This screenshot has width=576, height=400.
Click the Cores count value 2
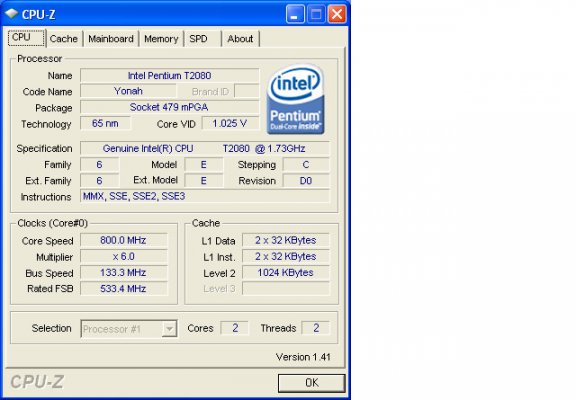[x=235, y=328]
